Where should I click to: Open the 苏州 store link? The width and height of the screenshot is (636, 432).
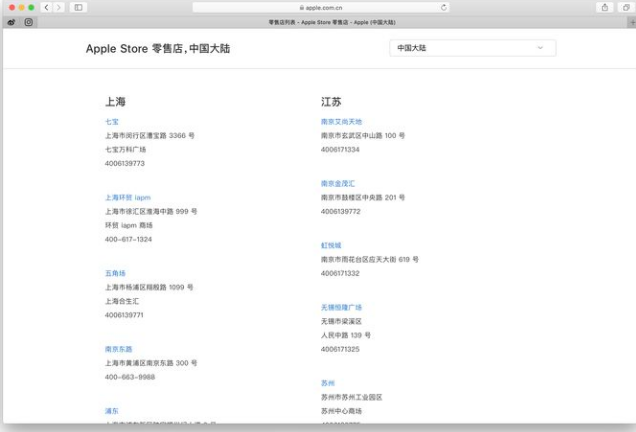click(328, 383)
